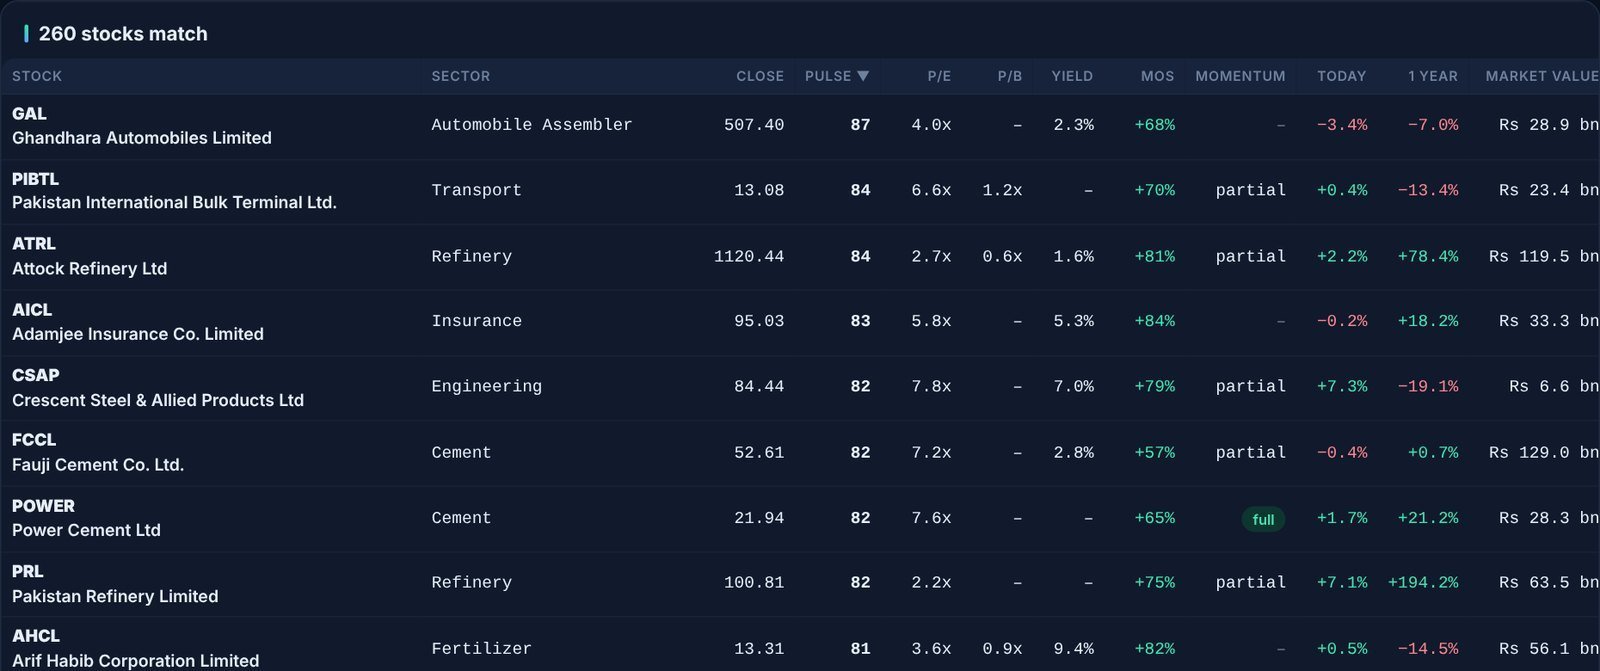
Task: Select Attock Refinery Ltd name
Action: [89, 269]
